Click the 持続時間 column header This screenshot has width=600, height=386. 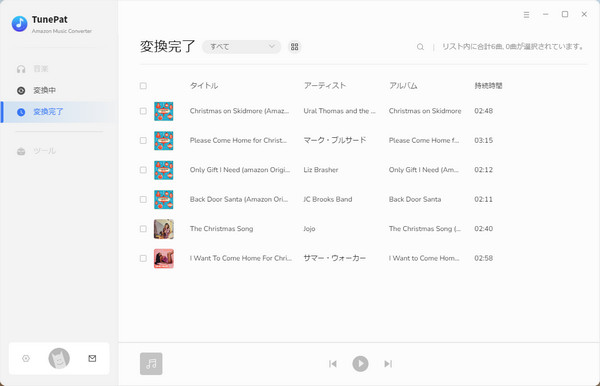pyautogui.click(x=488, y=86)
